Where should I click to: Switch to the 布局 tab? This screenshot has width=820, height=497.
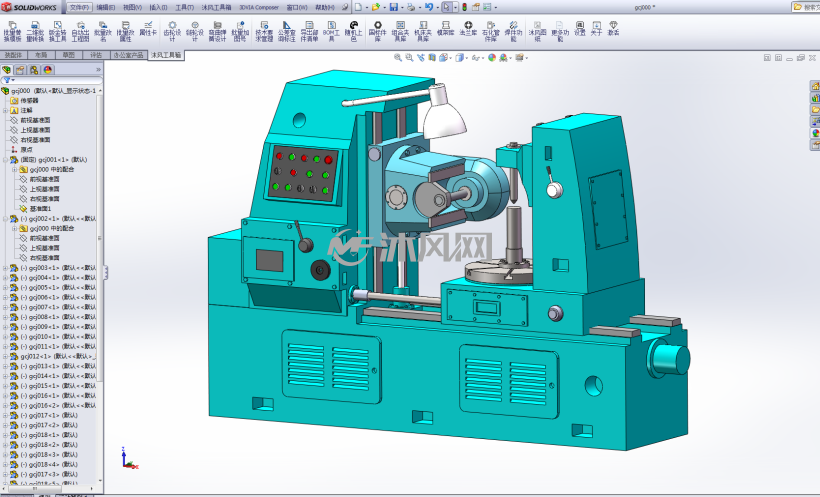[41, 55]
